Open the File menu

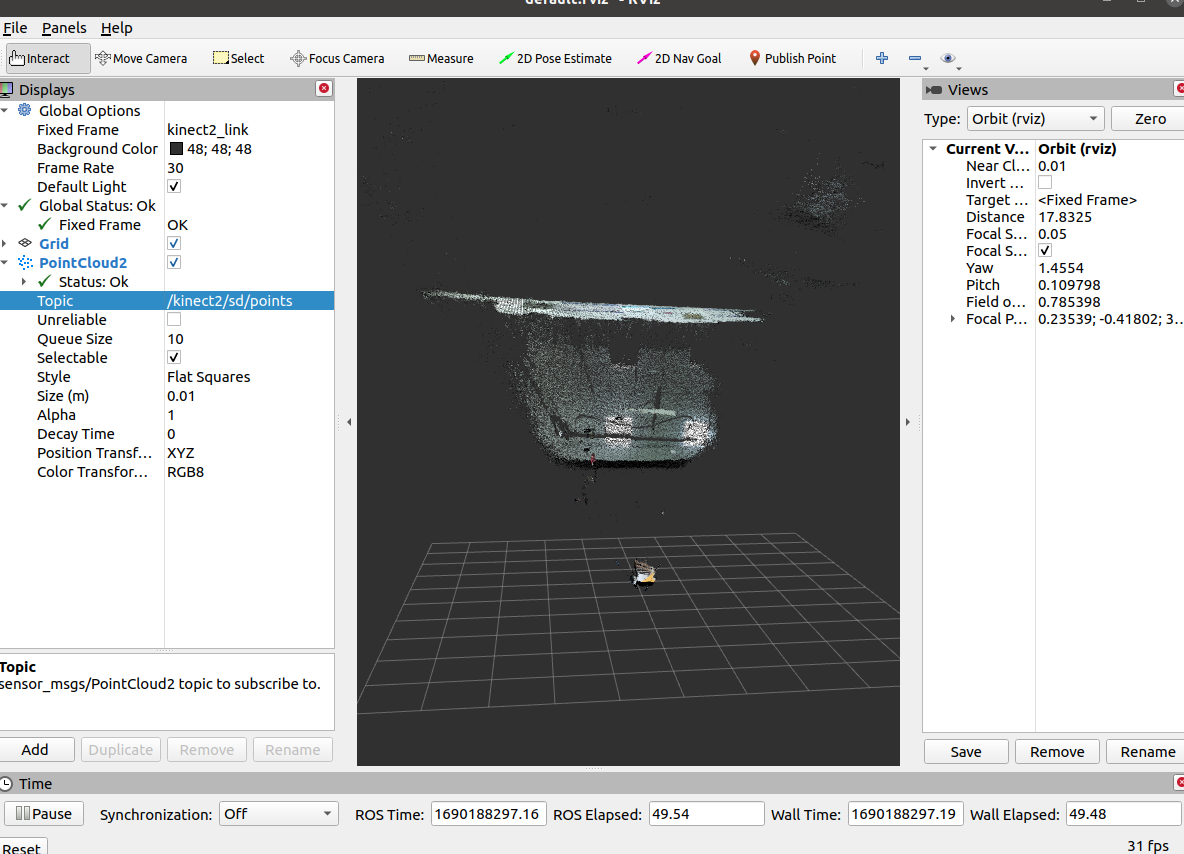[x=15, y=28]
